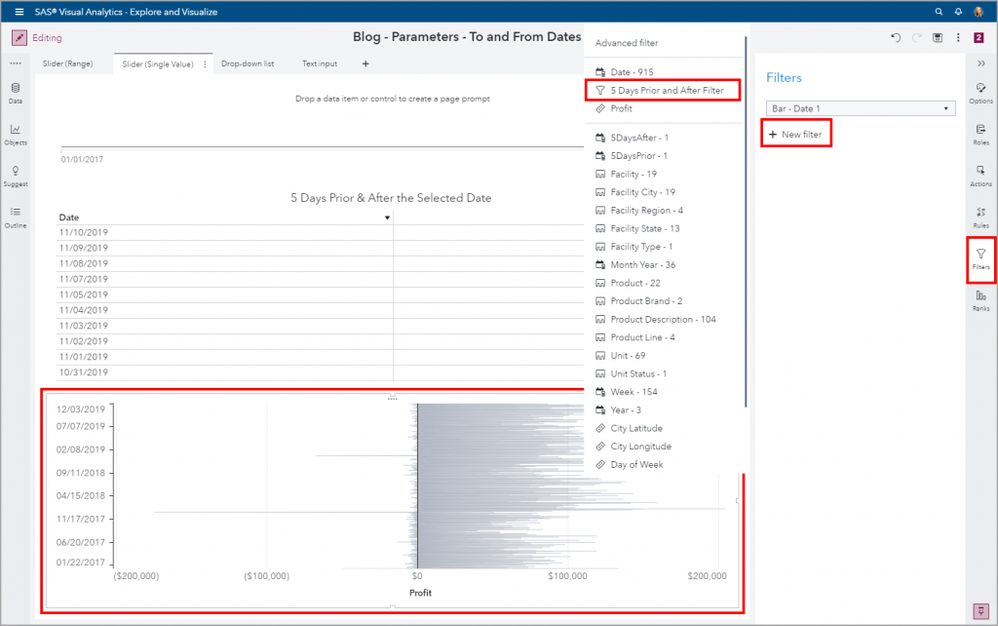
Task: Click the filter list vertical scrollbar
Action: (745, 221)
